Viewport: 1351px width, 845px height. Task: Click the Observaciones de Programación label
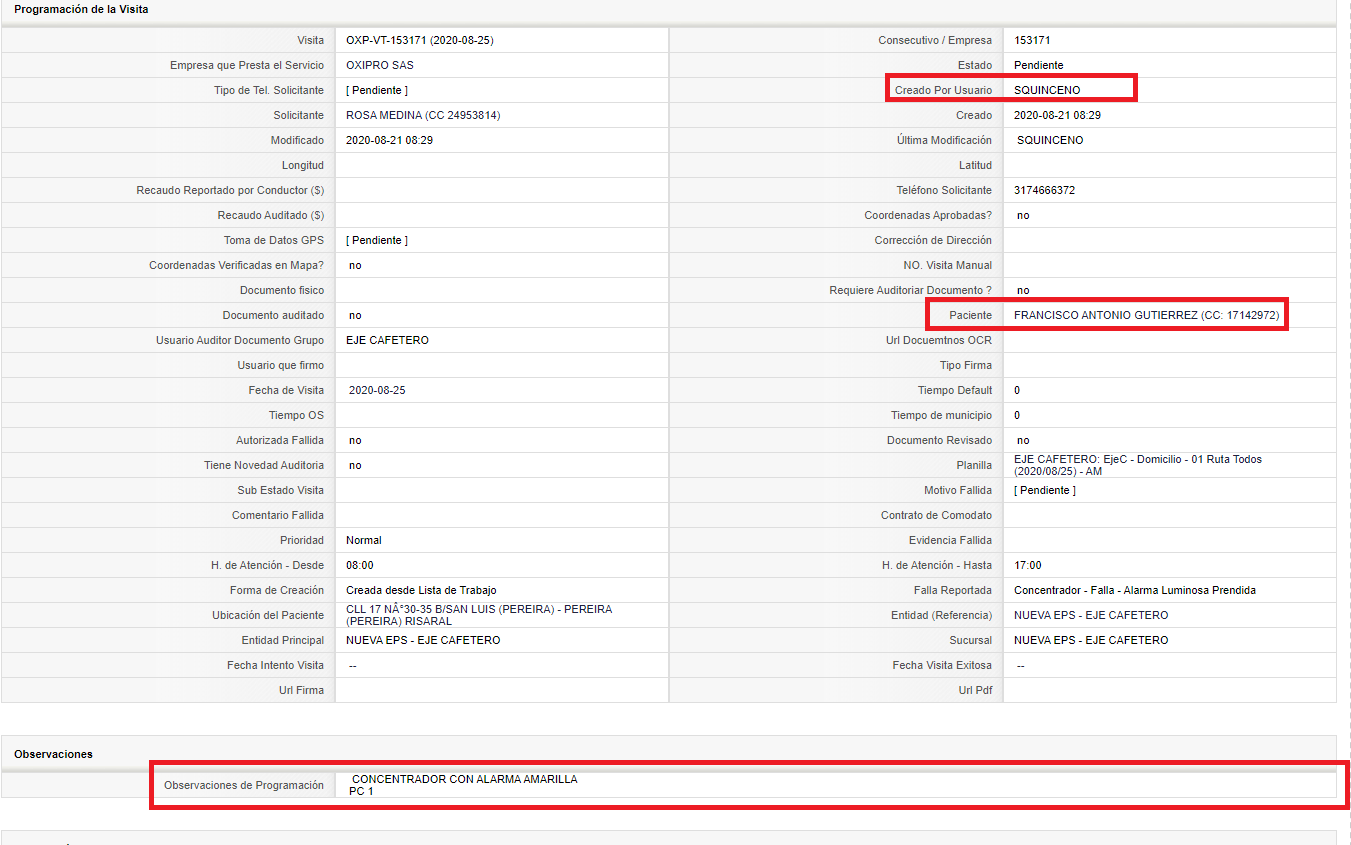244,785
